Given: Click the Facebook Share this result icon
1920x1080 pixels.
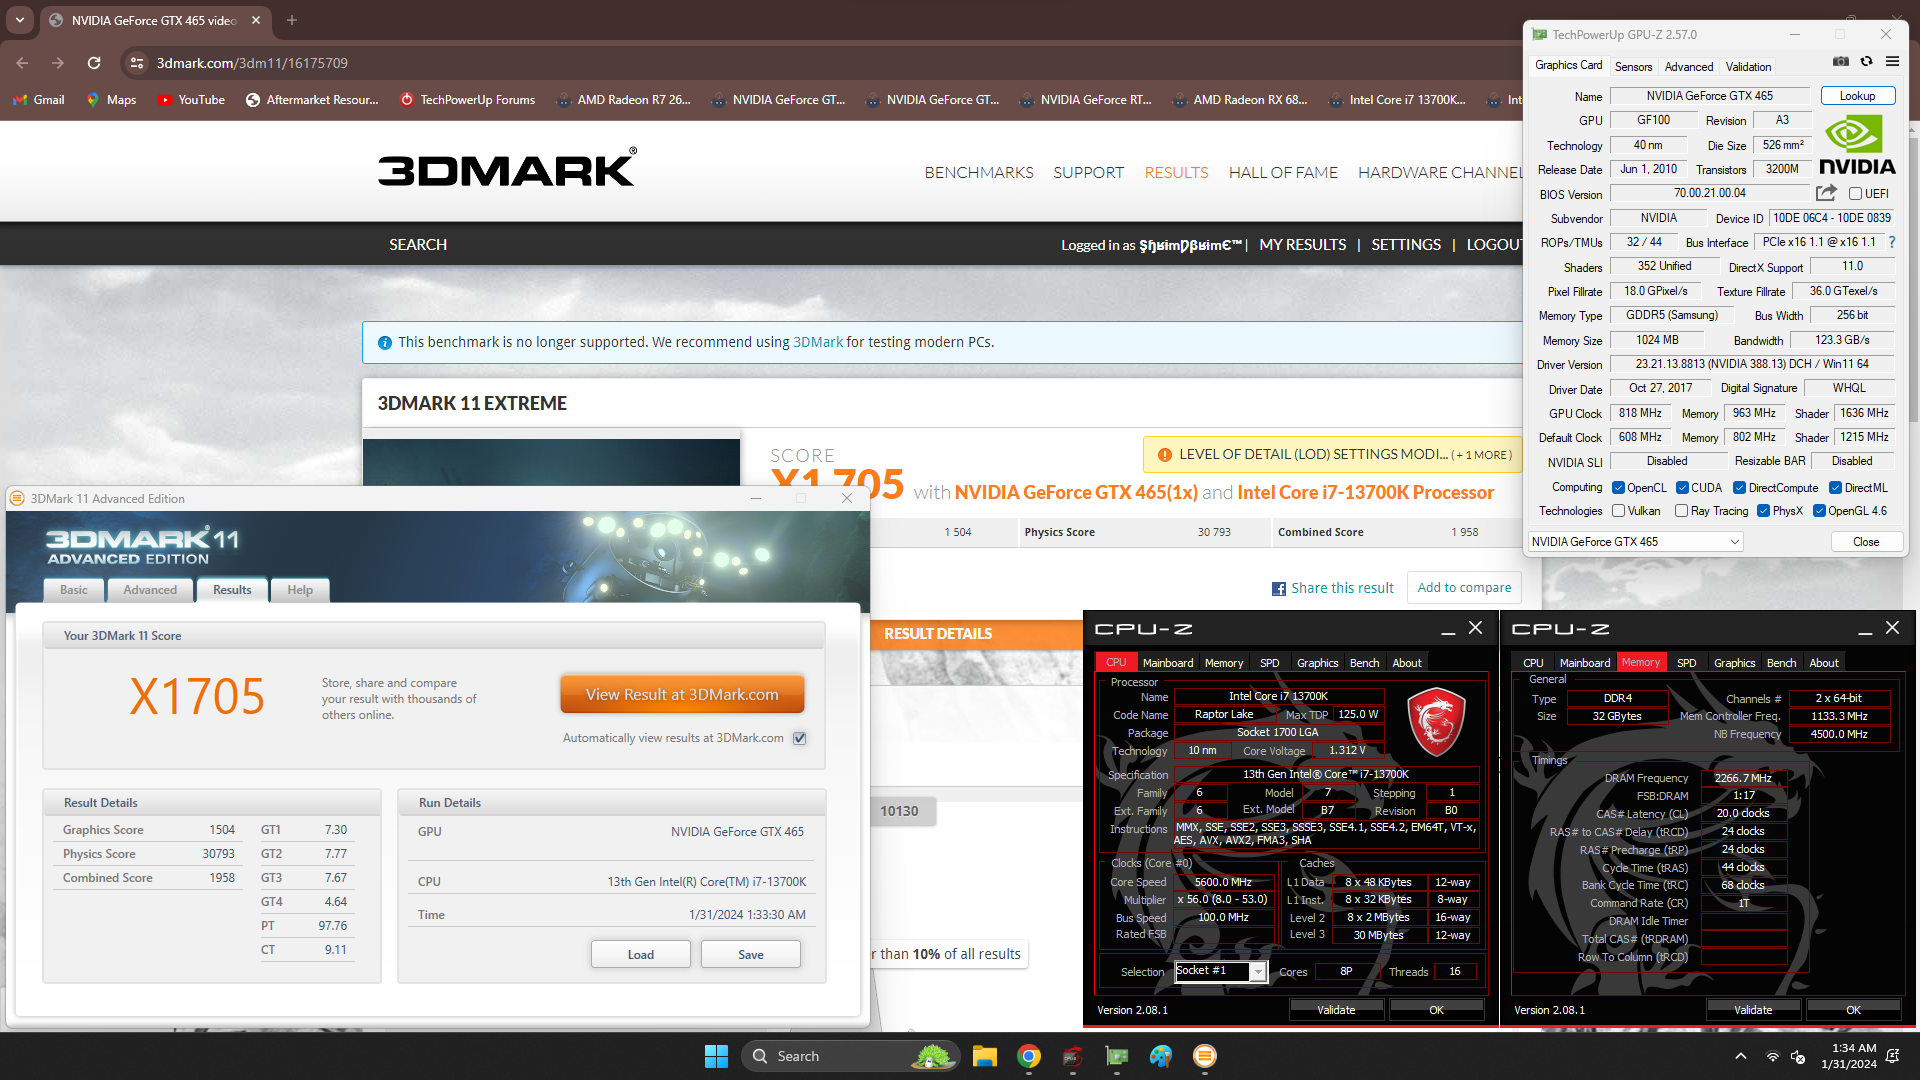Looking at the screenshot, I should click(x=1278, y=589).
